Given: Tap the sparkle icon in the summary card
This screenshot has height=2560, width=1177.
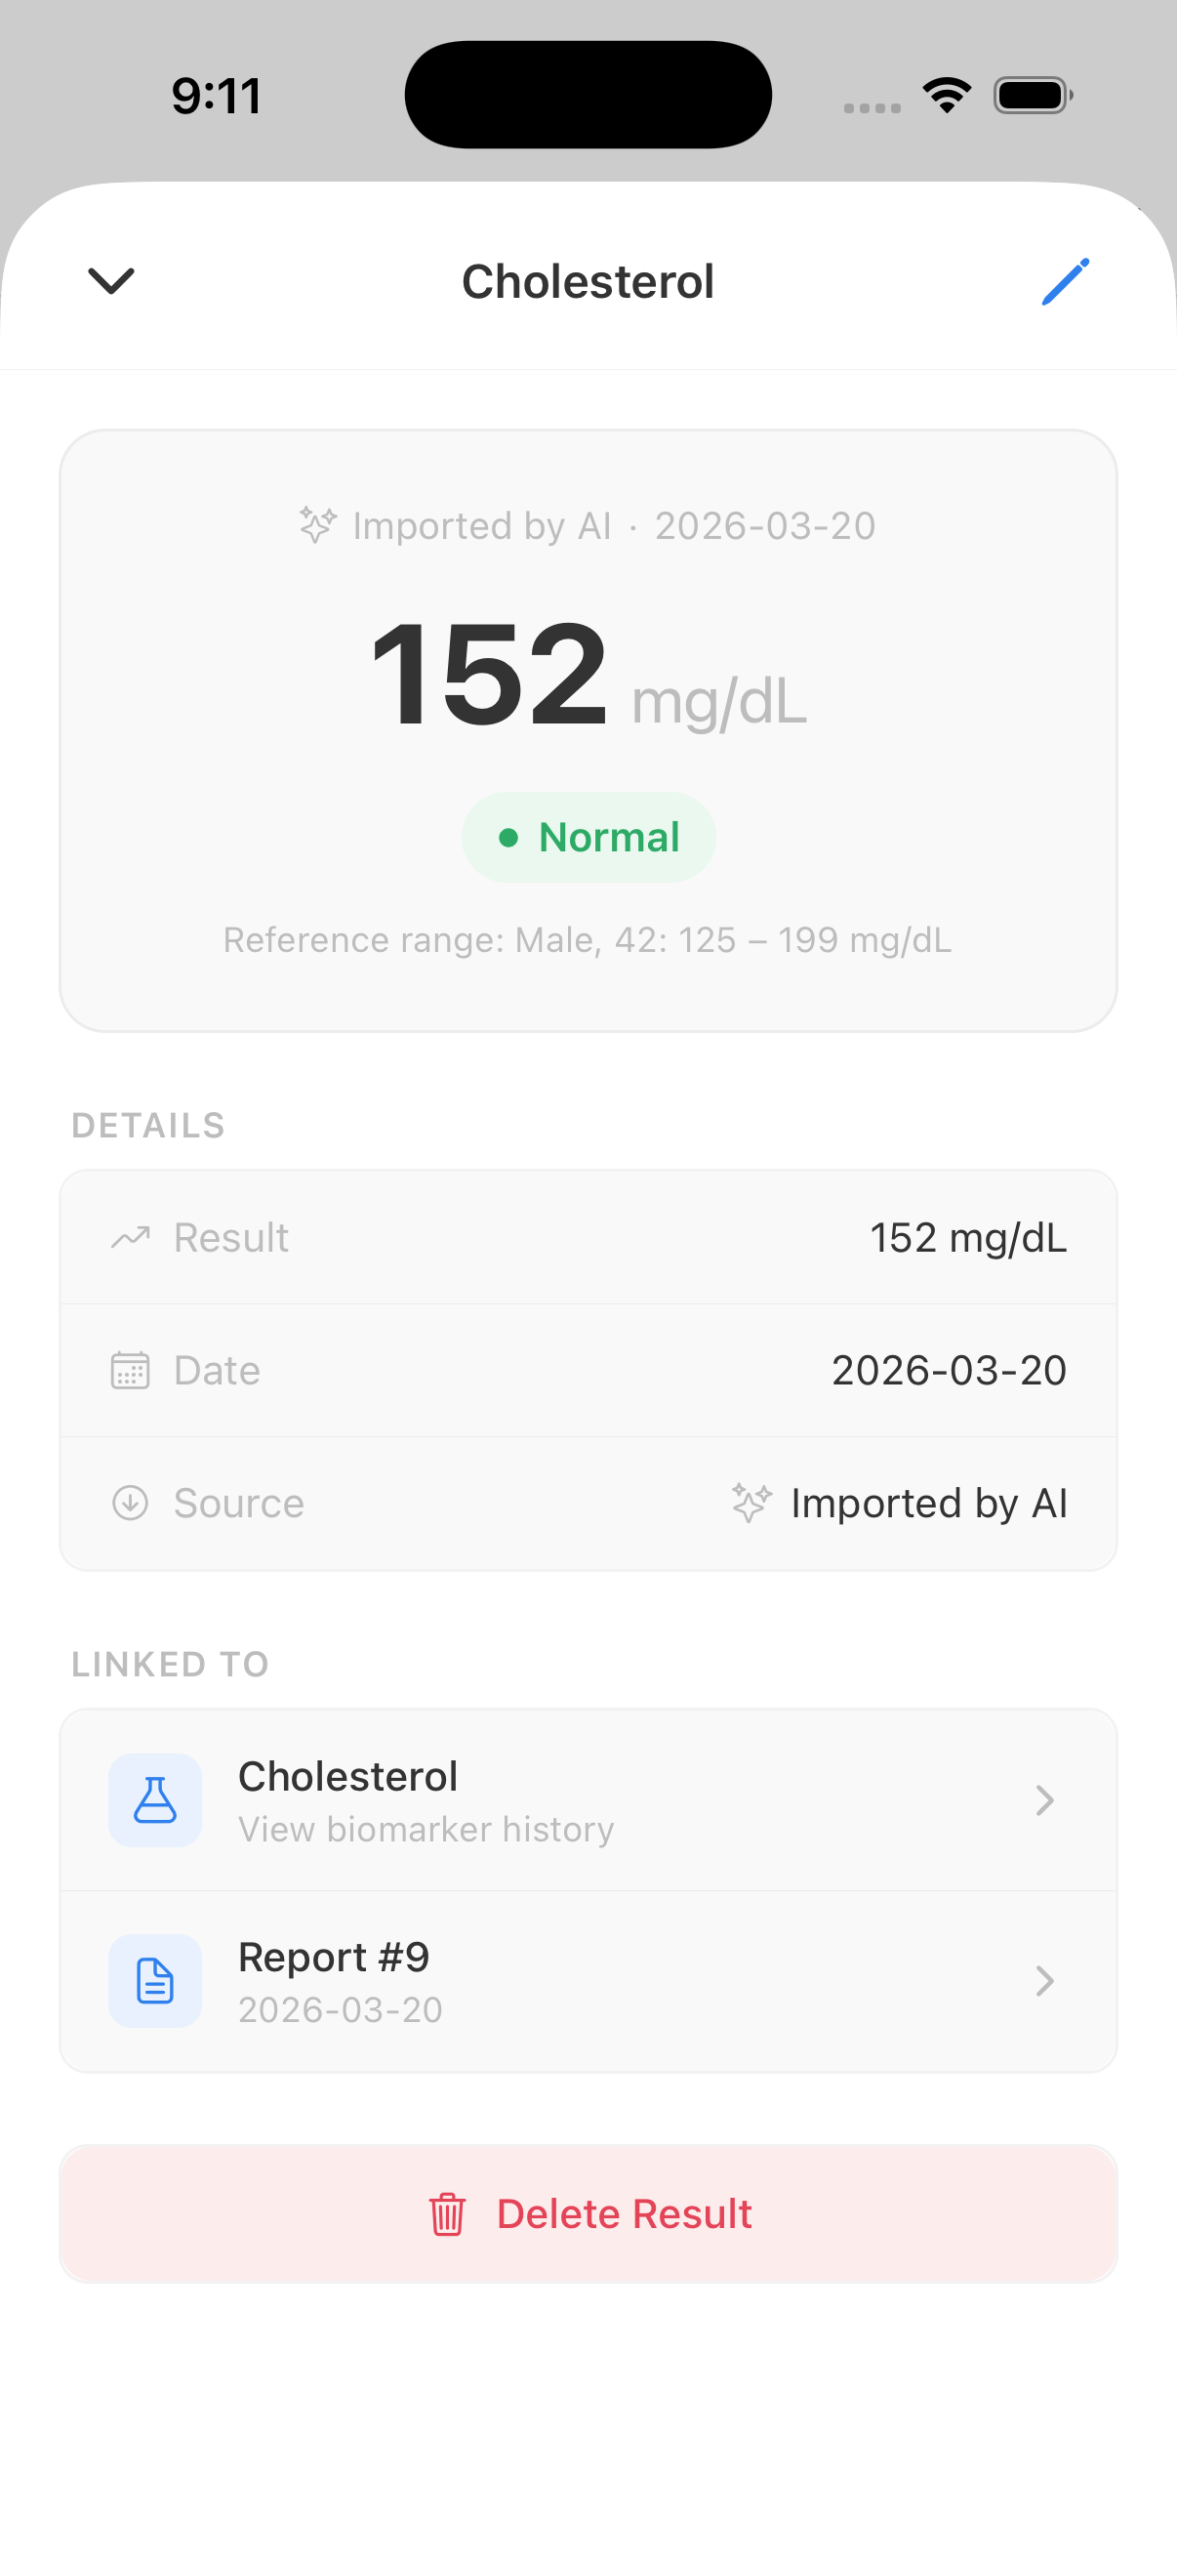Looking at the screenshot, I should tap(318, 525).
